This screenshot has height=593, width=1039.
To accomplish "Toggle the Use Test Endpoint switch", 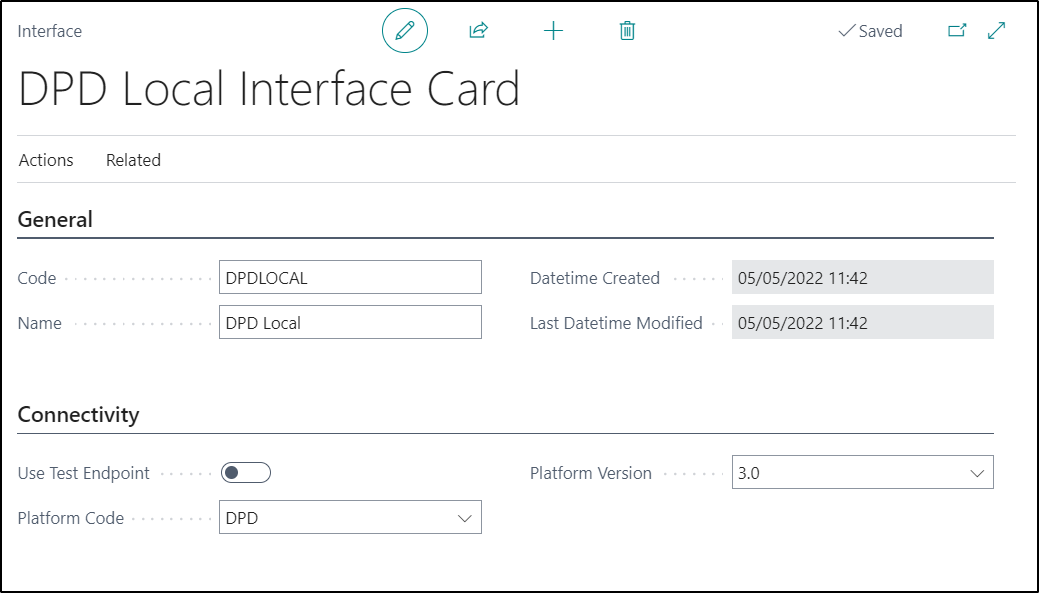I will coord(246,472).
